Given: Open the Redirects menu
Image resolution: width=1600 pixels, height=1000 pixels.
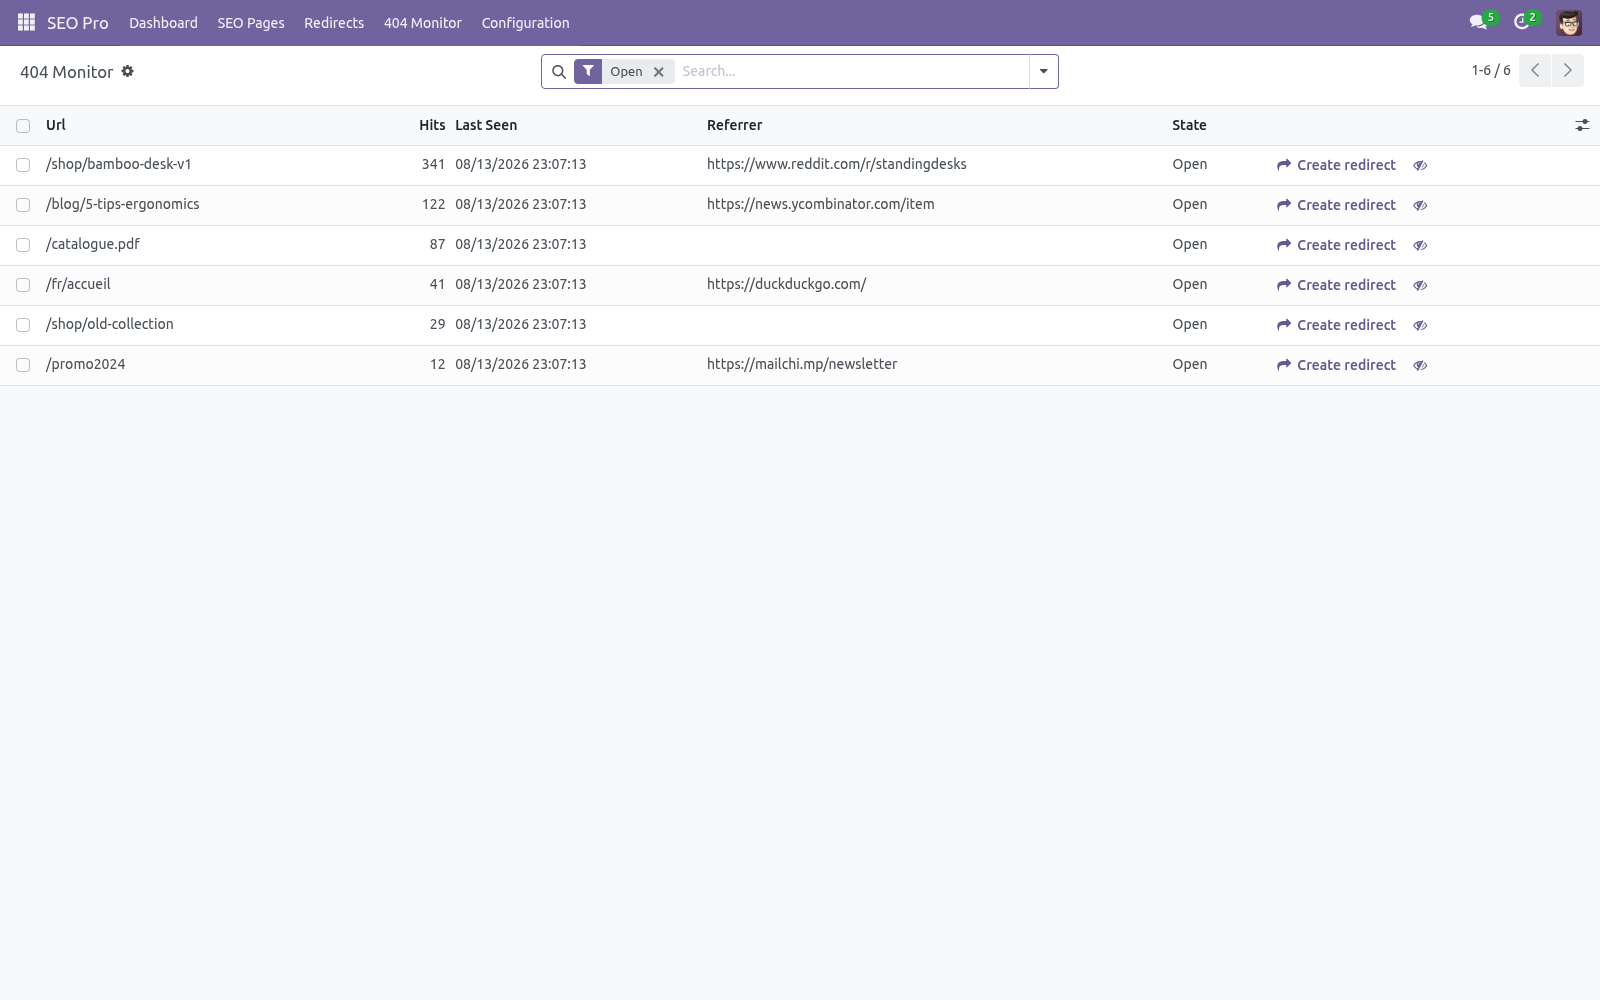Looking at the screenshot, I should 334,22.
